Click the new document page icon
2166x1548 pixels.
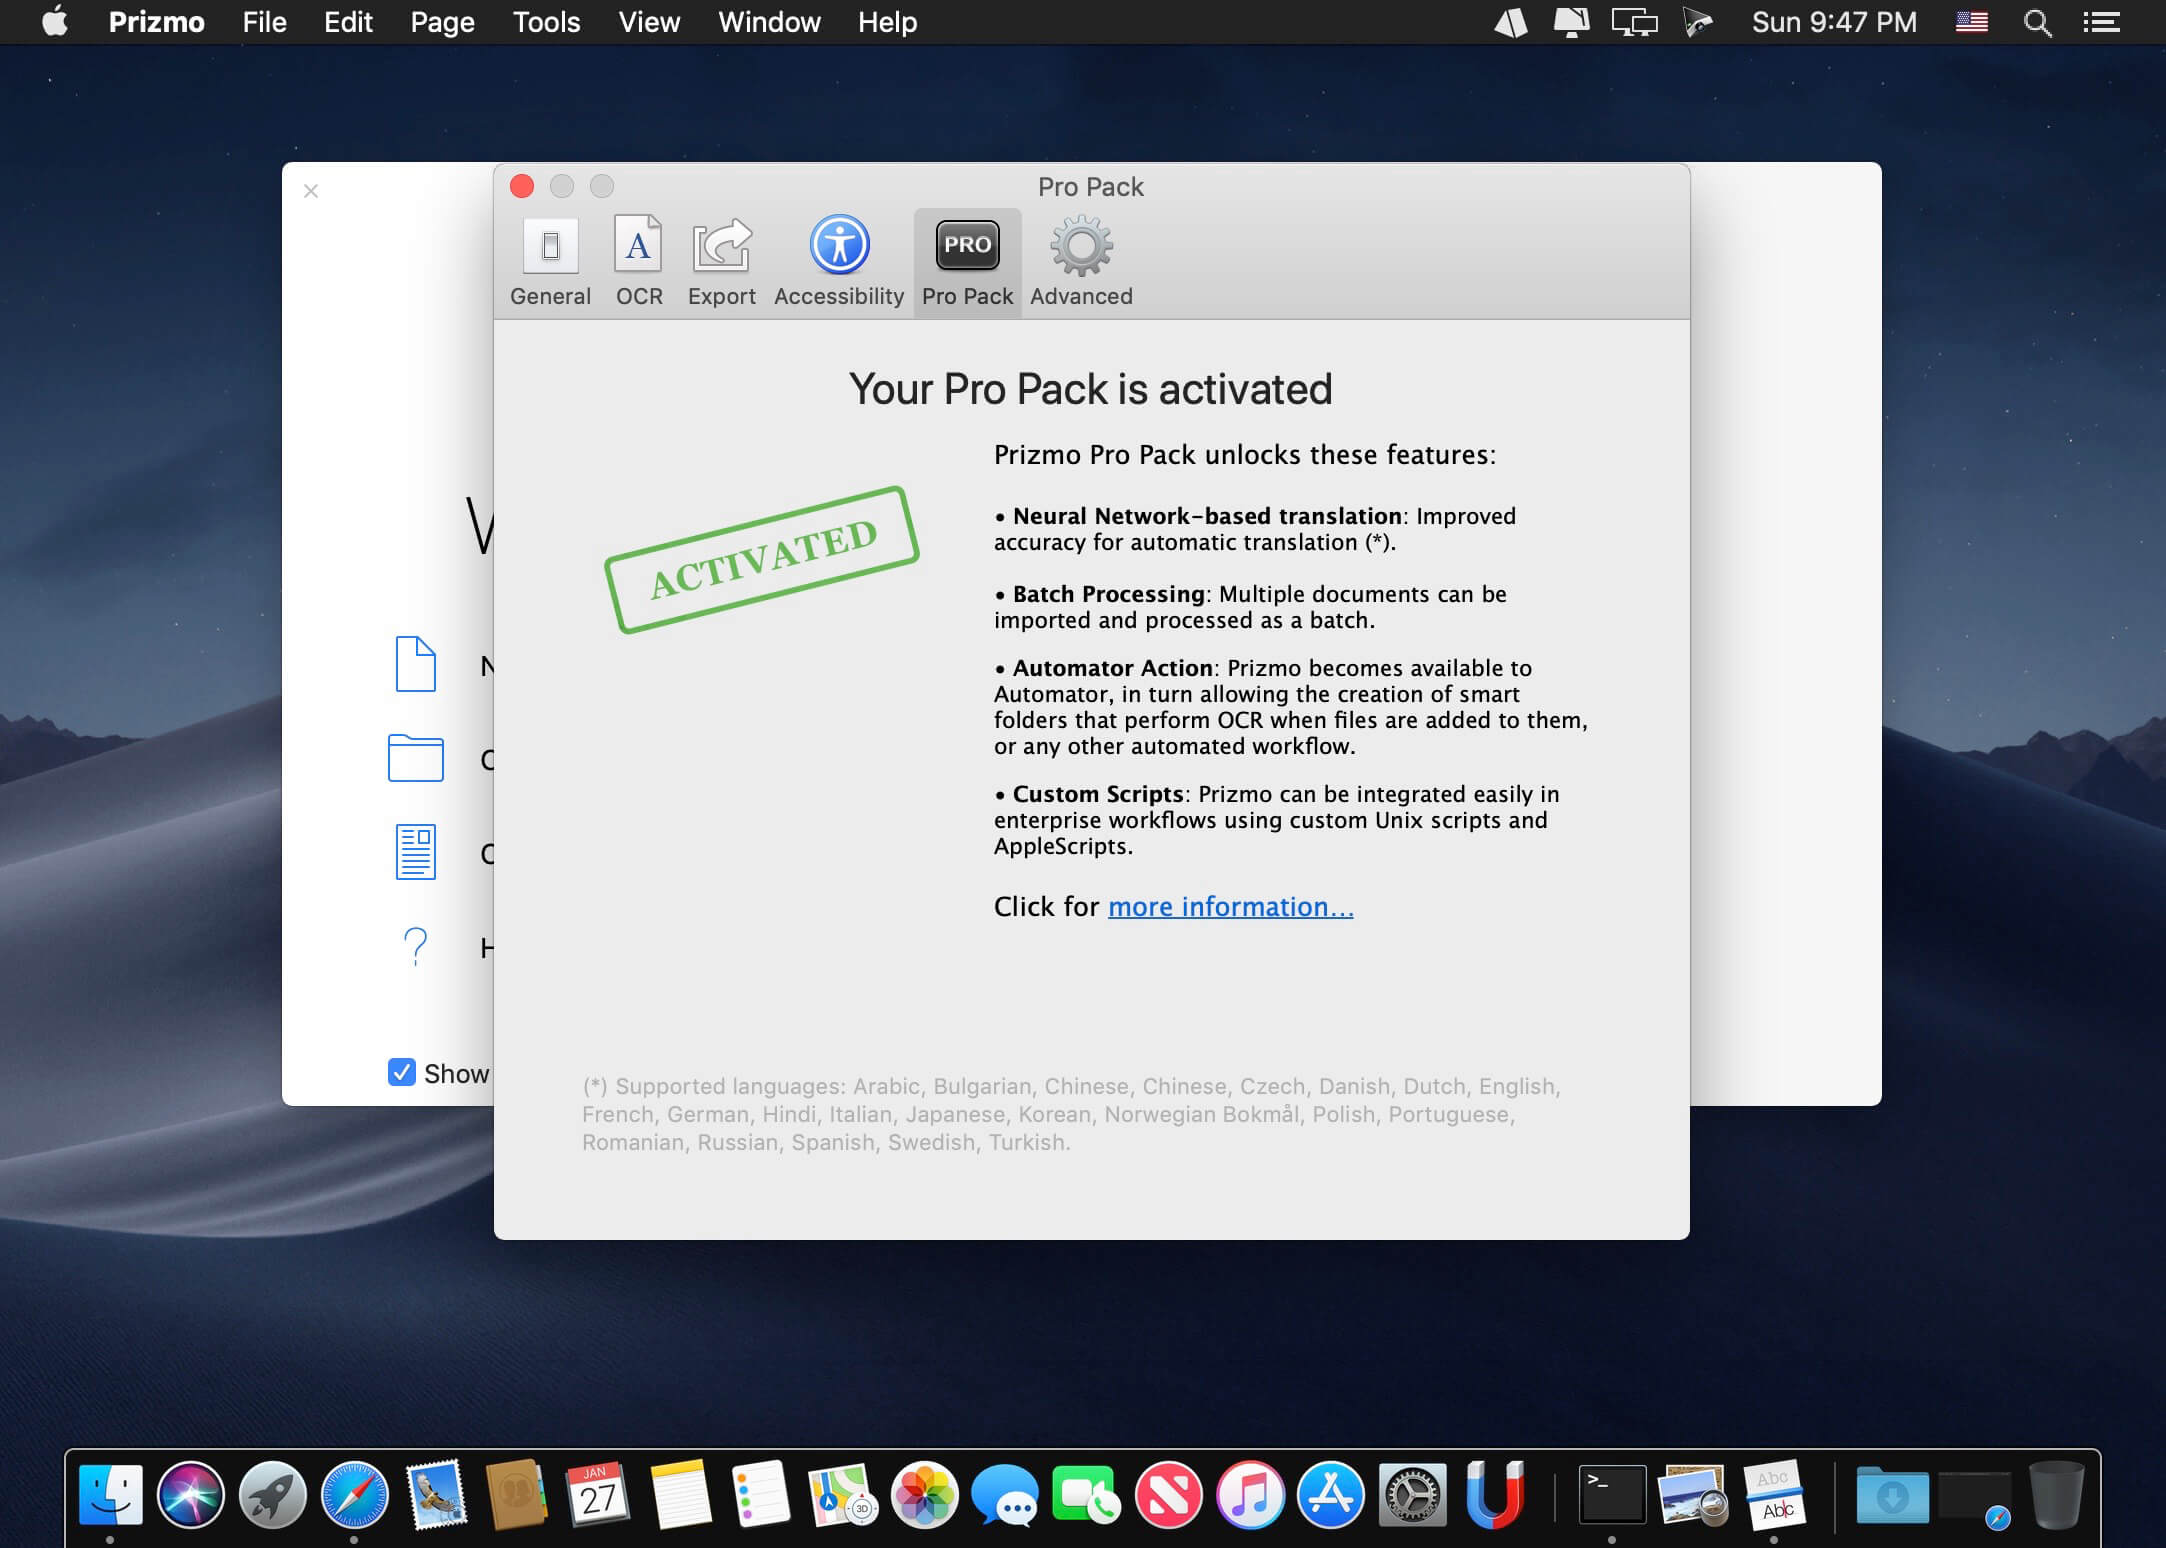[415, 664]
